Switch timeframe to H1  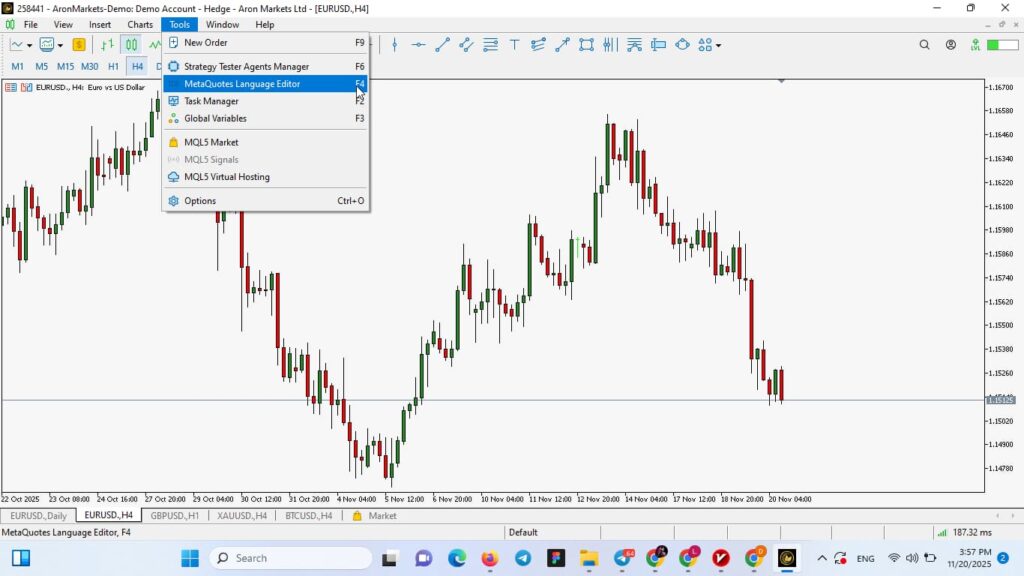pos(113,66)
